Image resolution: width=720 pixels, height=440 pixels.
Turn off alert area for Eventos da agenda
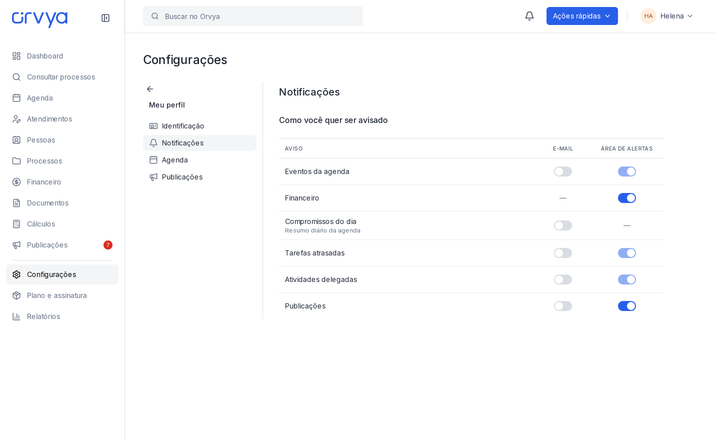[627, 171]
